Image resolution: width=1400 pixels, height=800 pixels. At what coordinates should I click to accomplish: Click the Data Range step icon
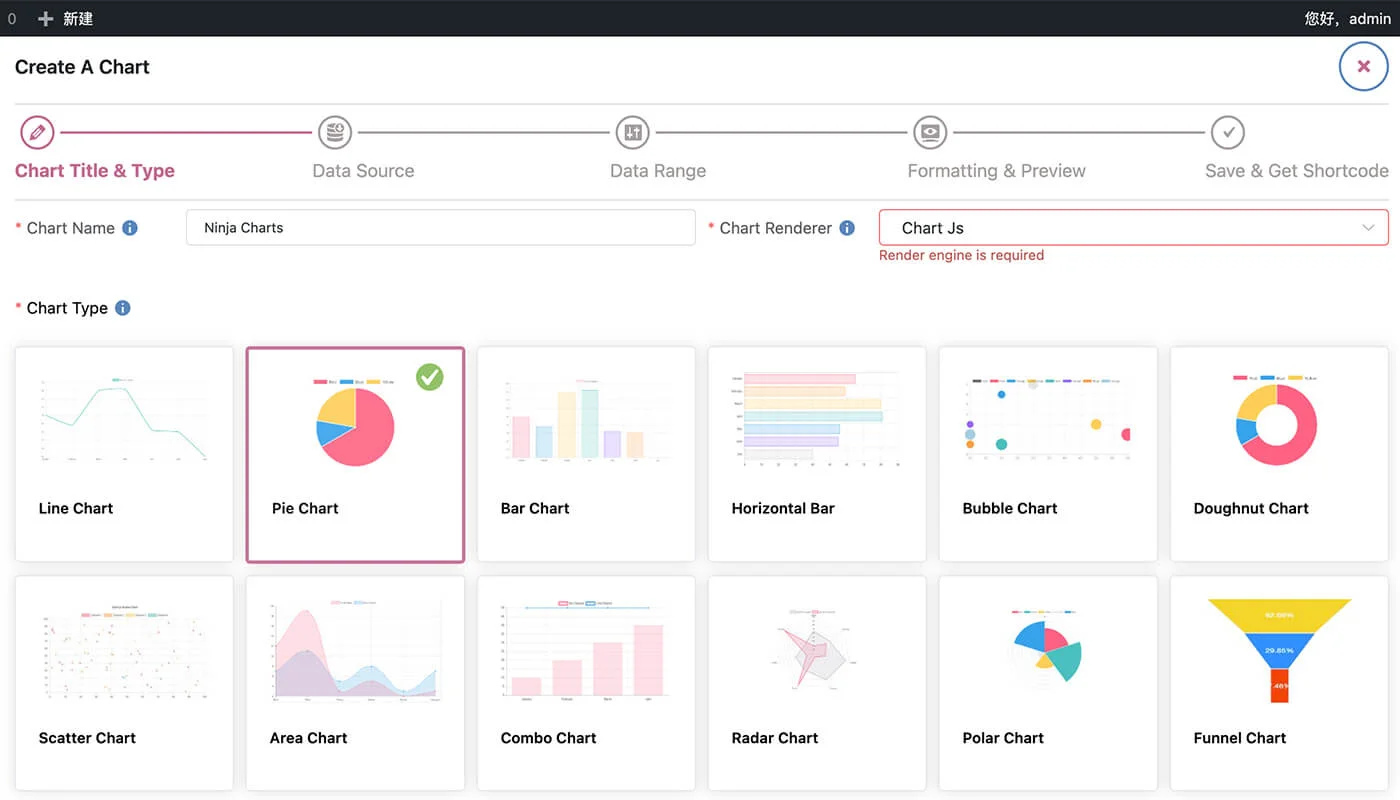[x=632, y=132]
